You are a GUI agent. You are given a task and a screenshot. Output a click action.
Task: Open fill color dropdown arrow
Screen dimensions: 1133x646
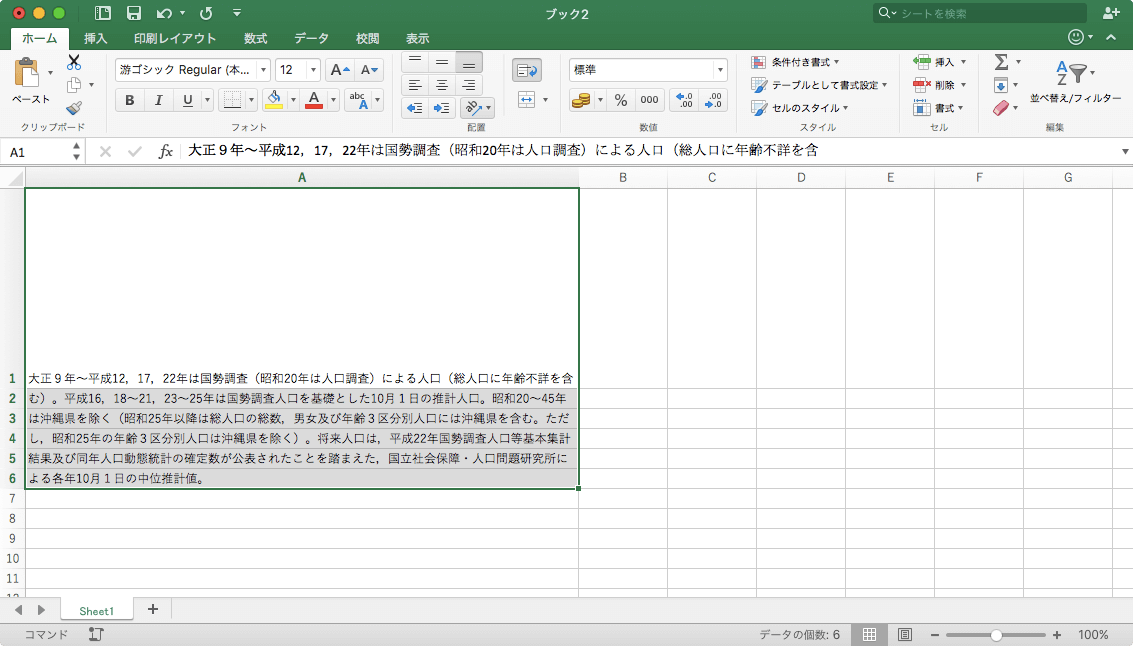293,100
